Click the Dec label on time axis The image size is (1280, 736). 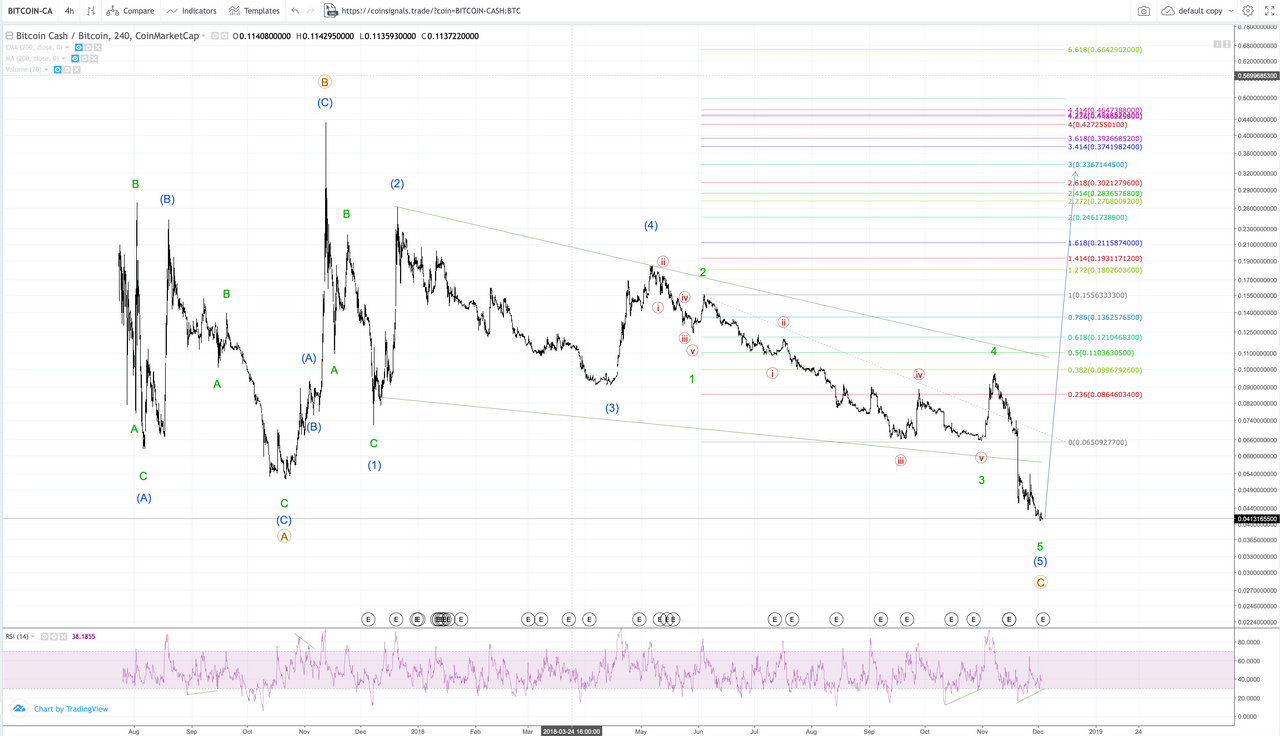coord(1038,731)
